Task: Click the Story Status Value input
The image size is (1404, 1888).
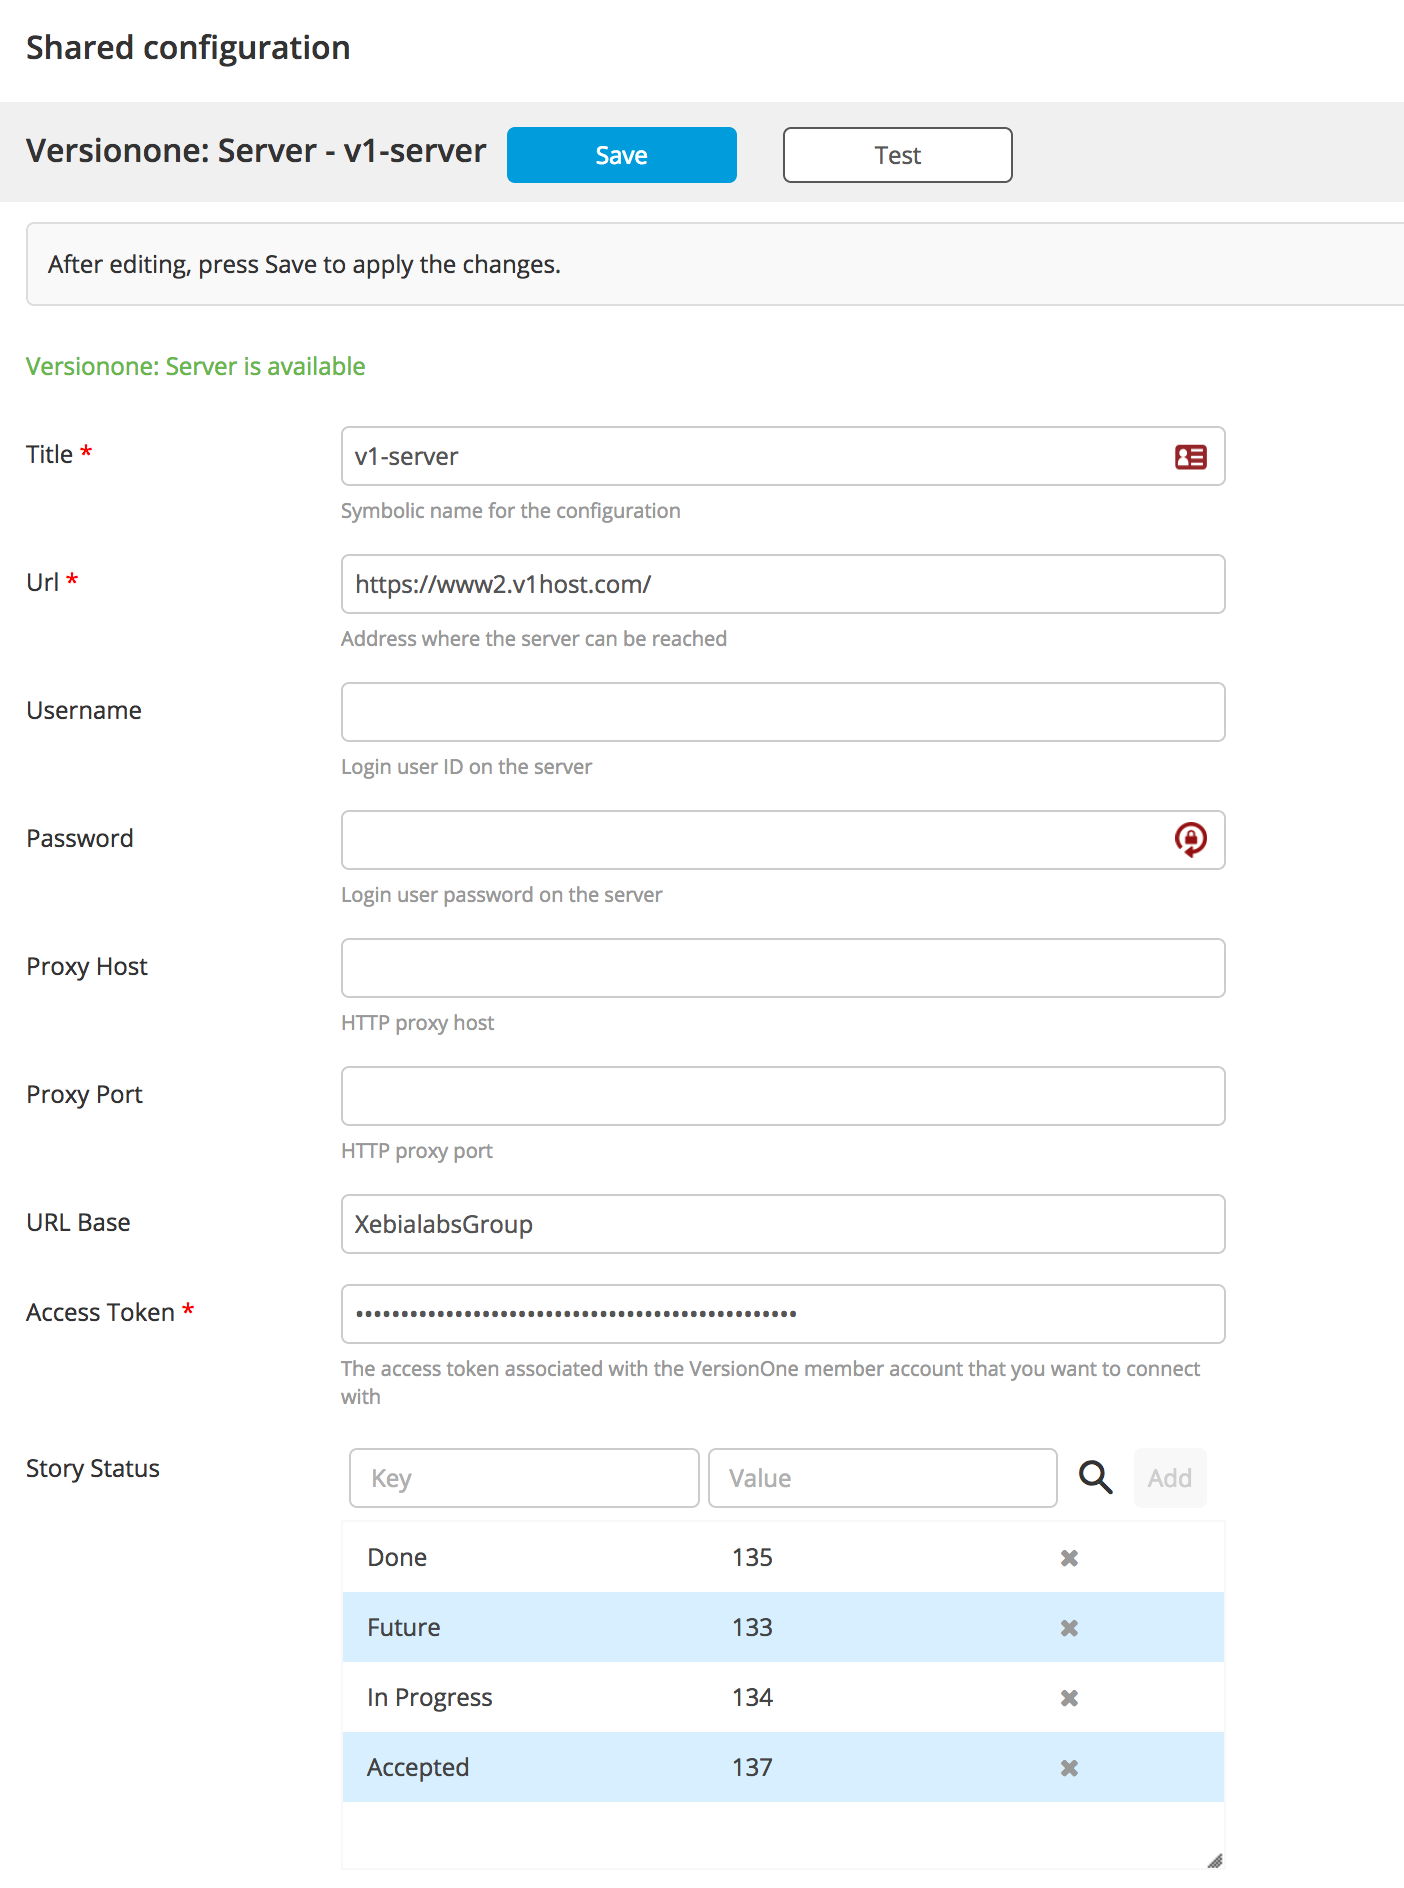Action: coord(882,1478)
